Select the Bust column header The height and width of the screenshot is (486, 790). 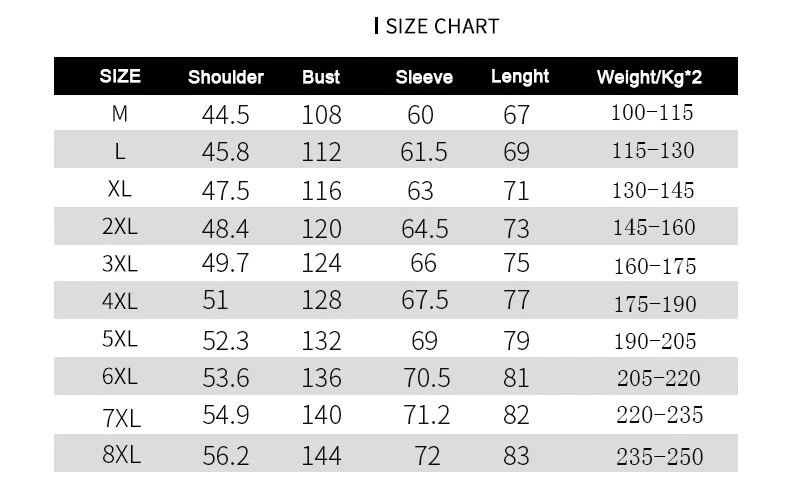click(x=321, y=77)
